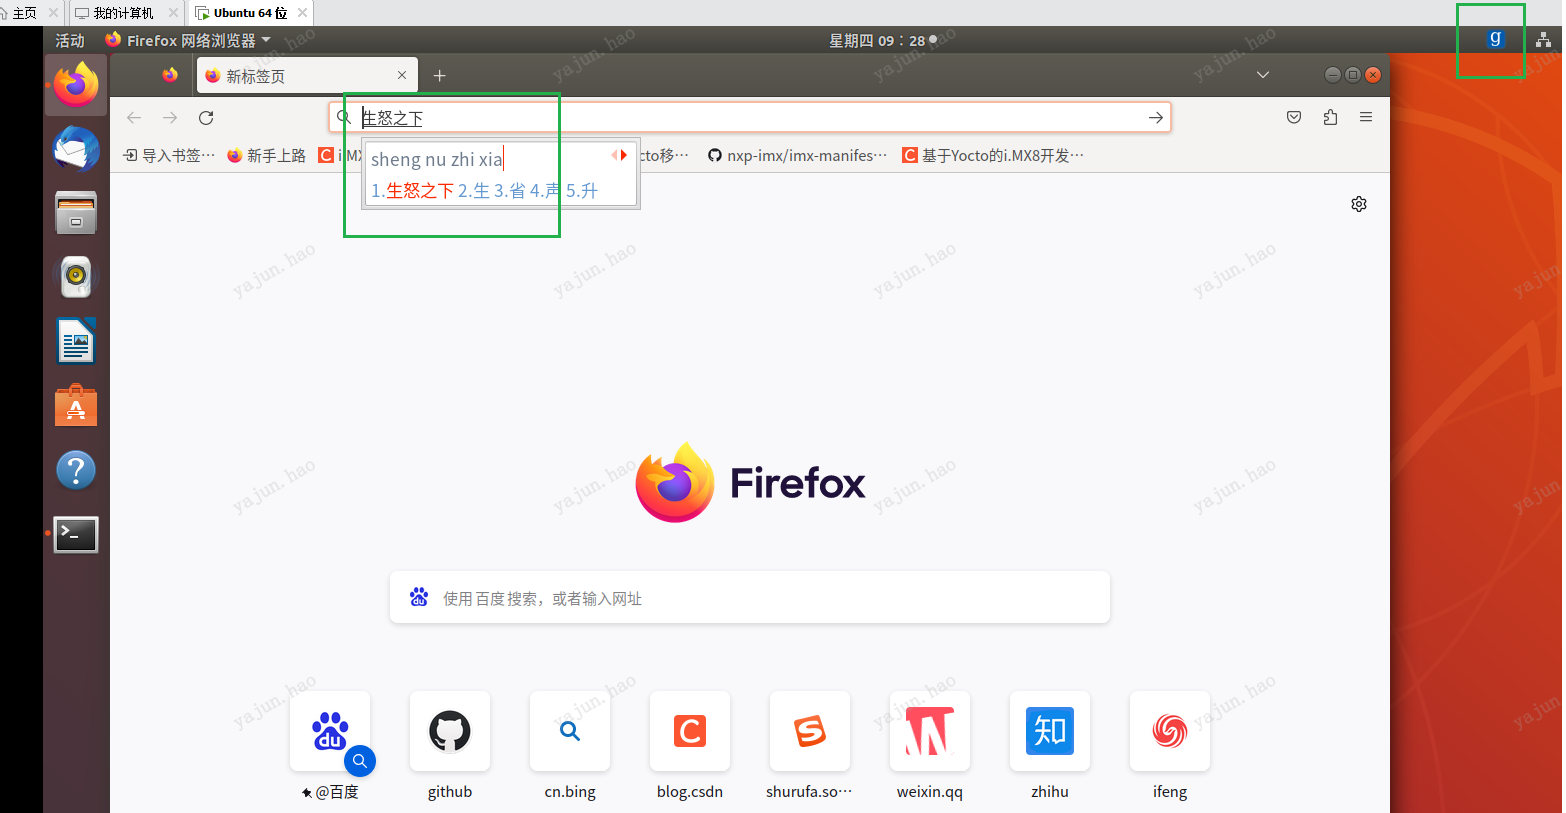Open Firefox from the Ubuntu dock

tap(76, 85)
